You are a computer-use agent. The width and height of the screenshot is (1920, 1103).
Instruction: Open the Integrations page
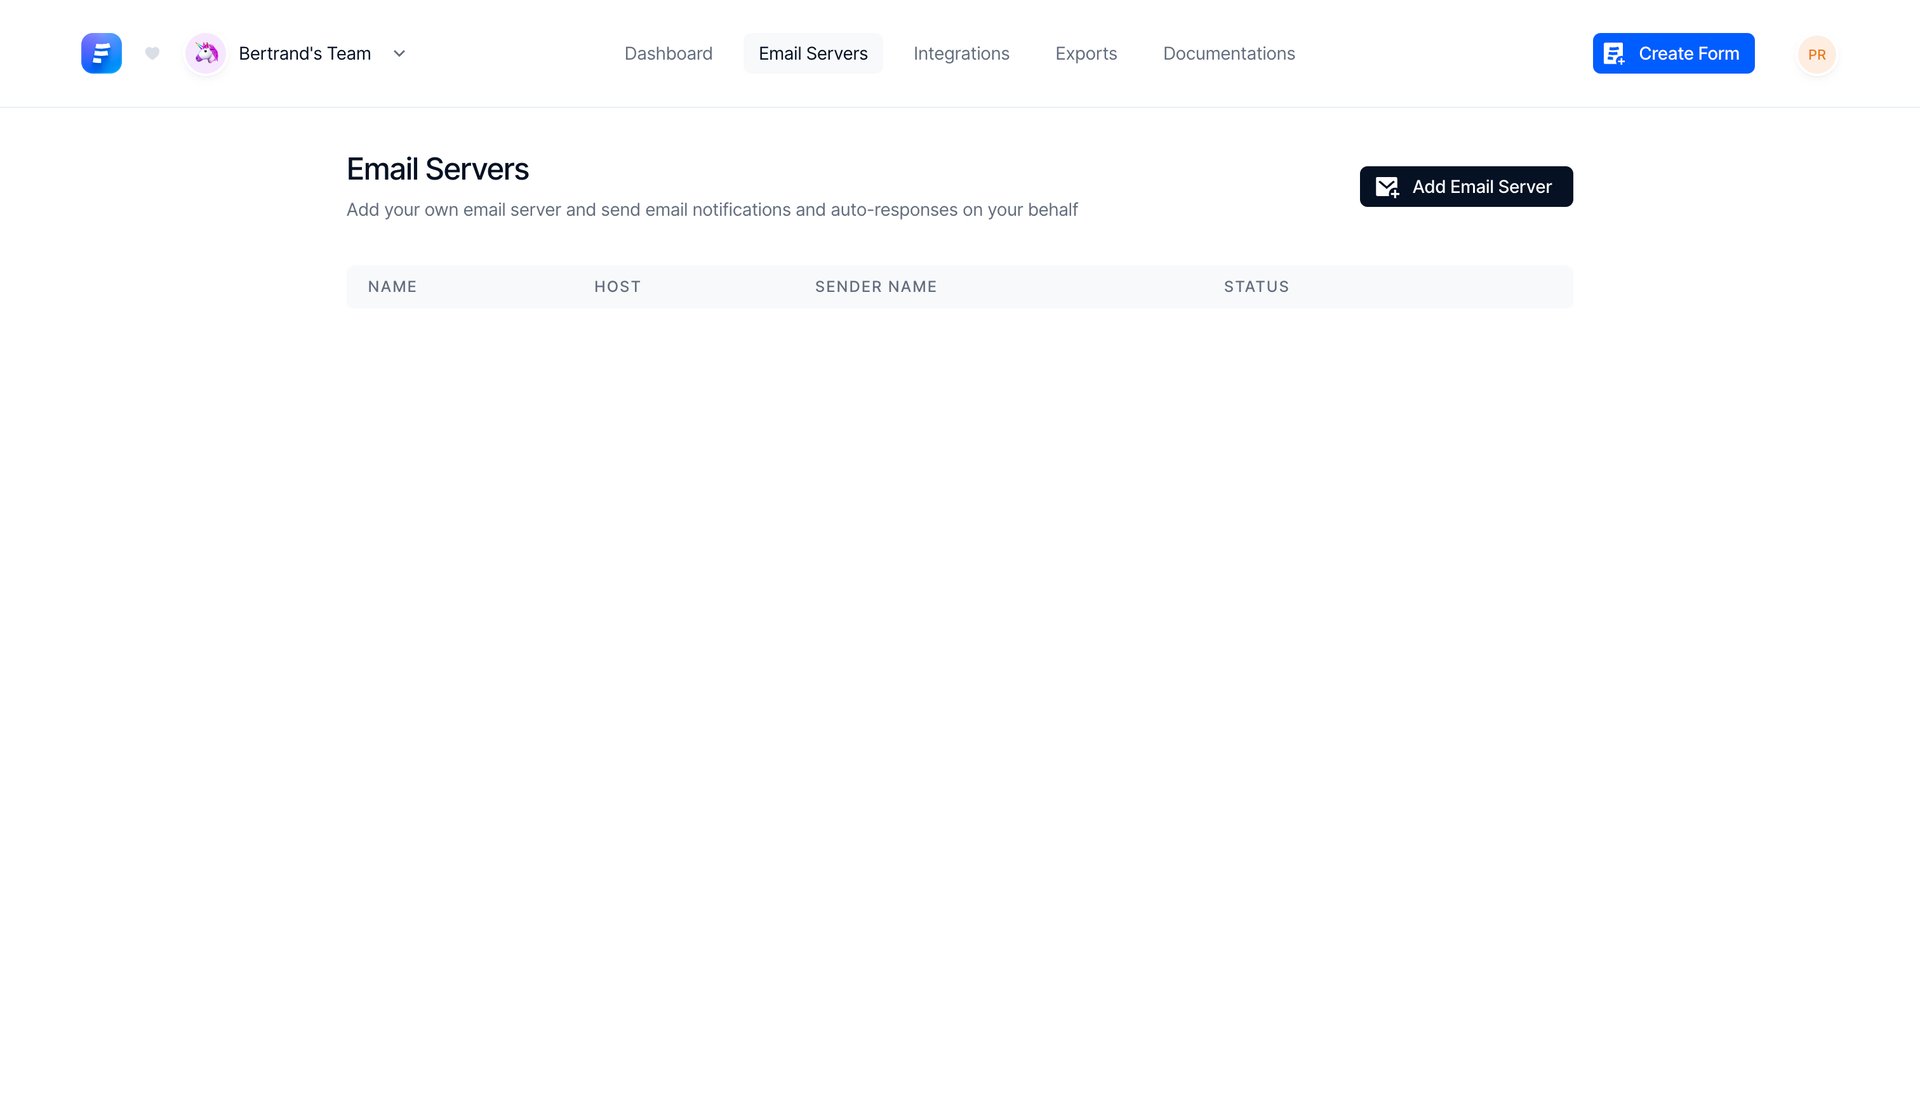pyautogui.click(x=961, y=53)
